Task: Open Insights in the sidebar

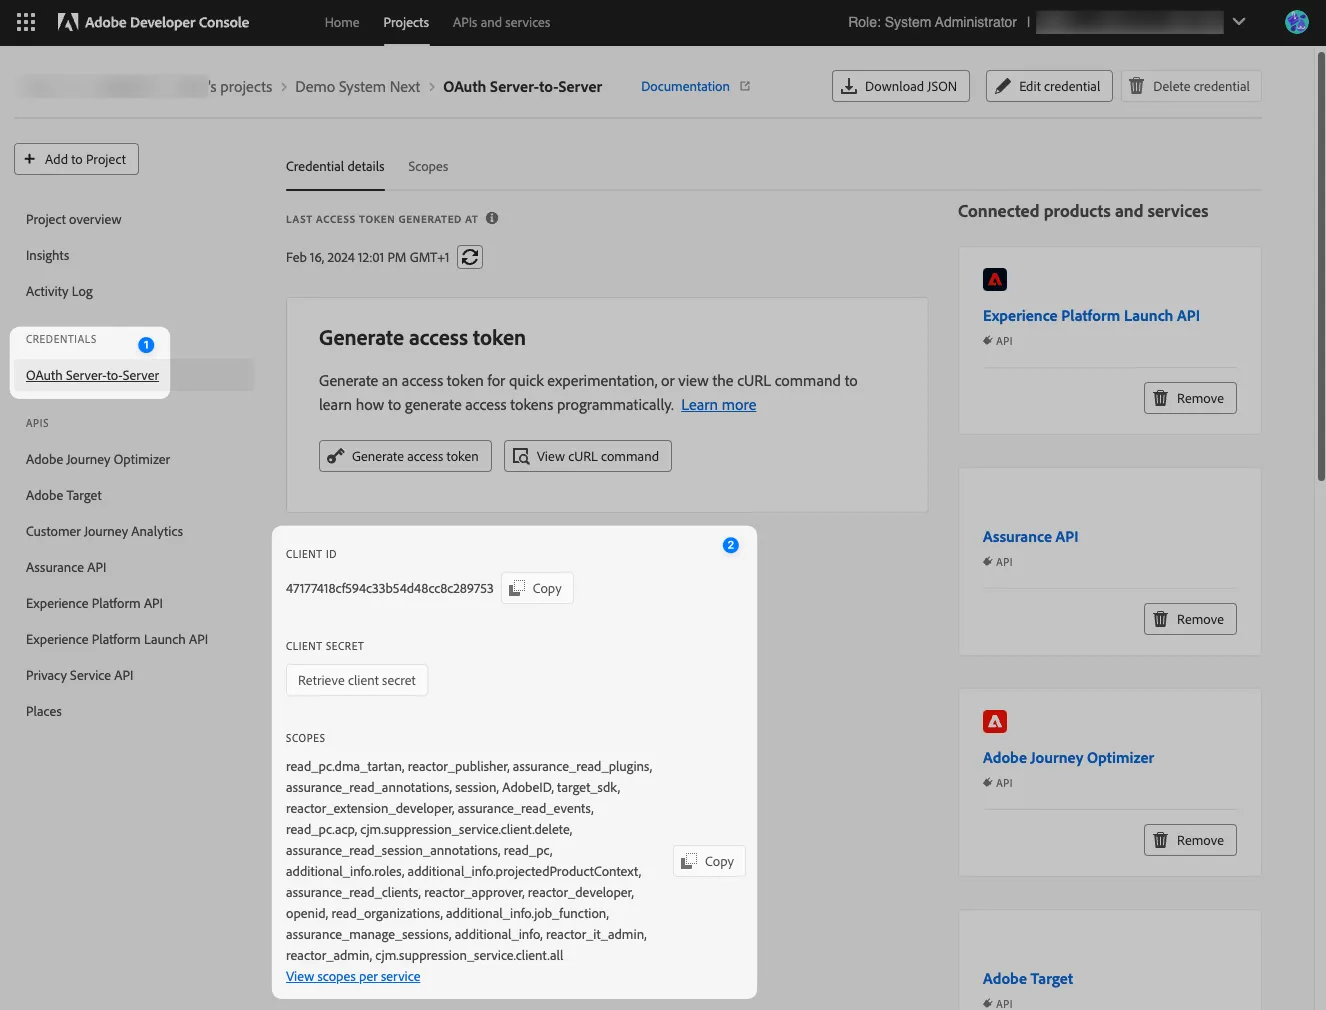Action: point(48,256)
